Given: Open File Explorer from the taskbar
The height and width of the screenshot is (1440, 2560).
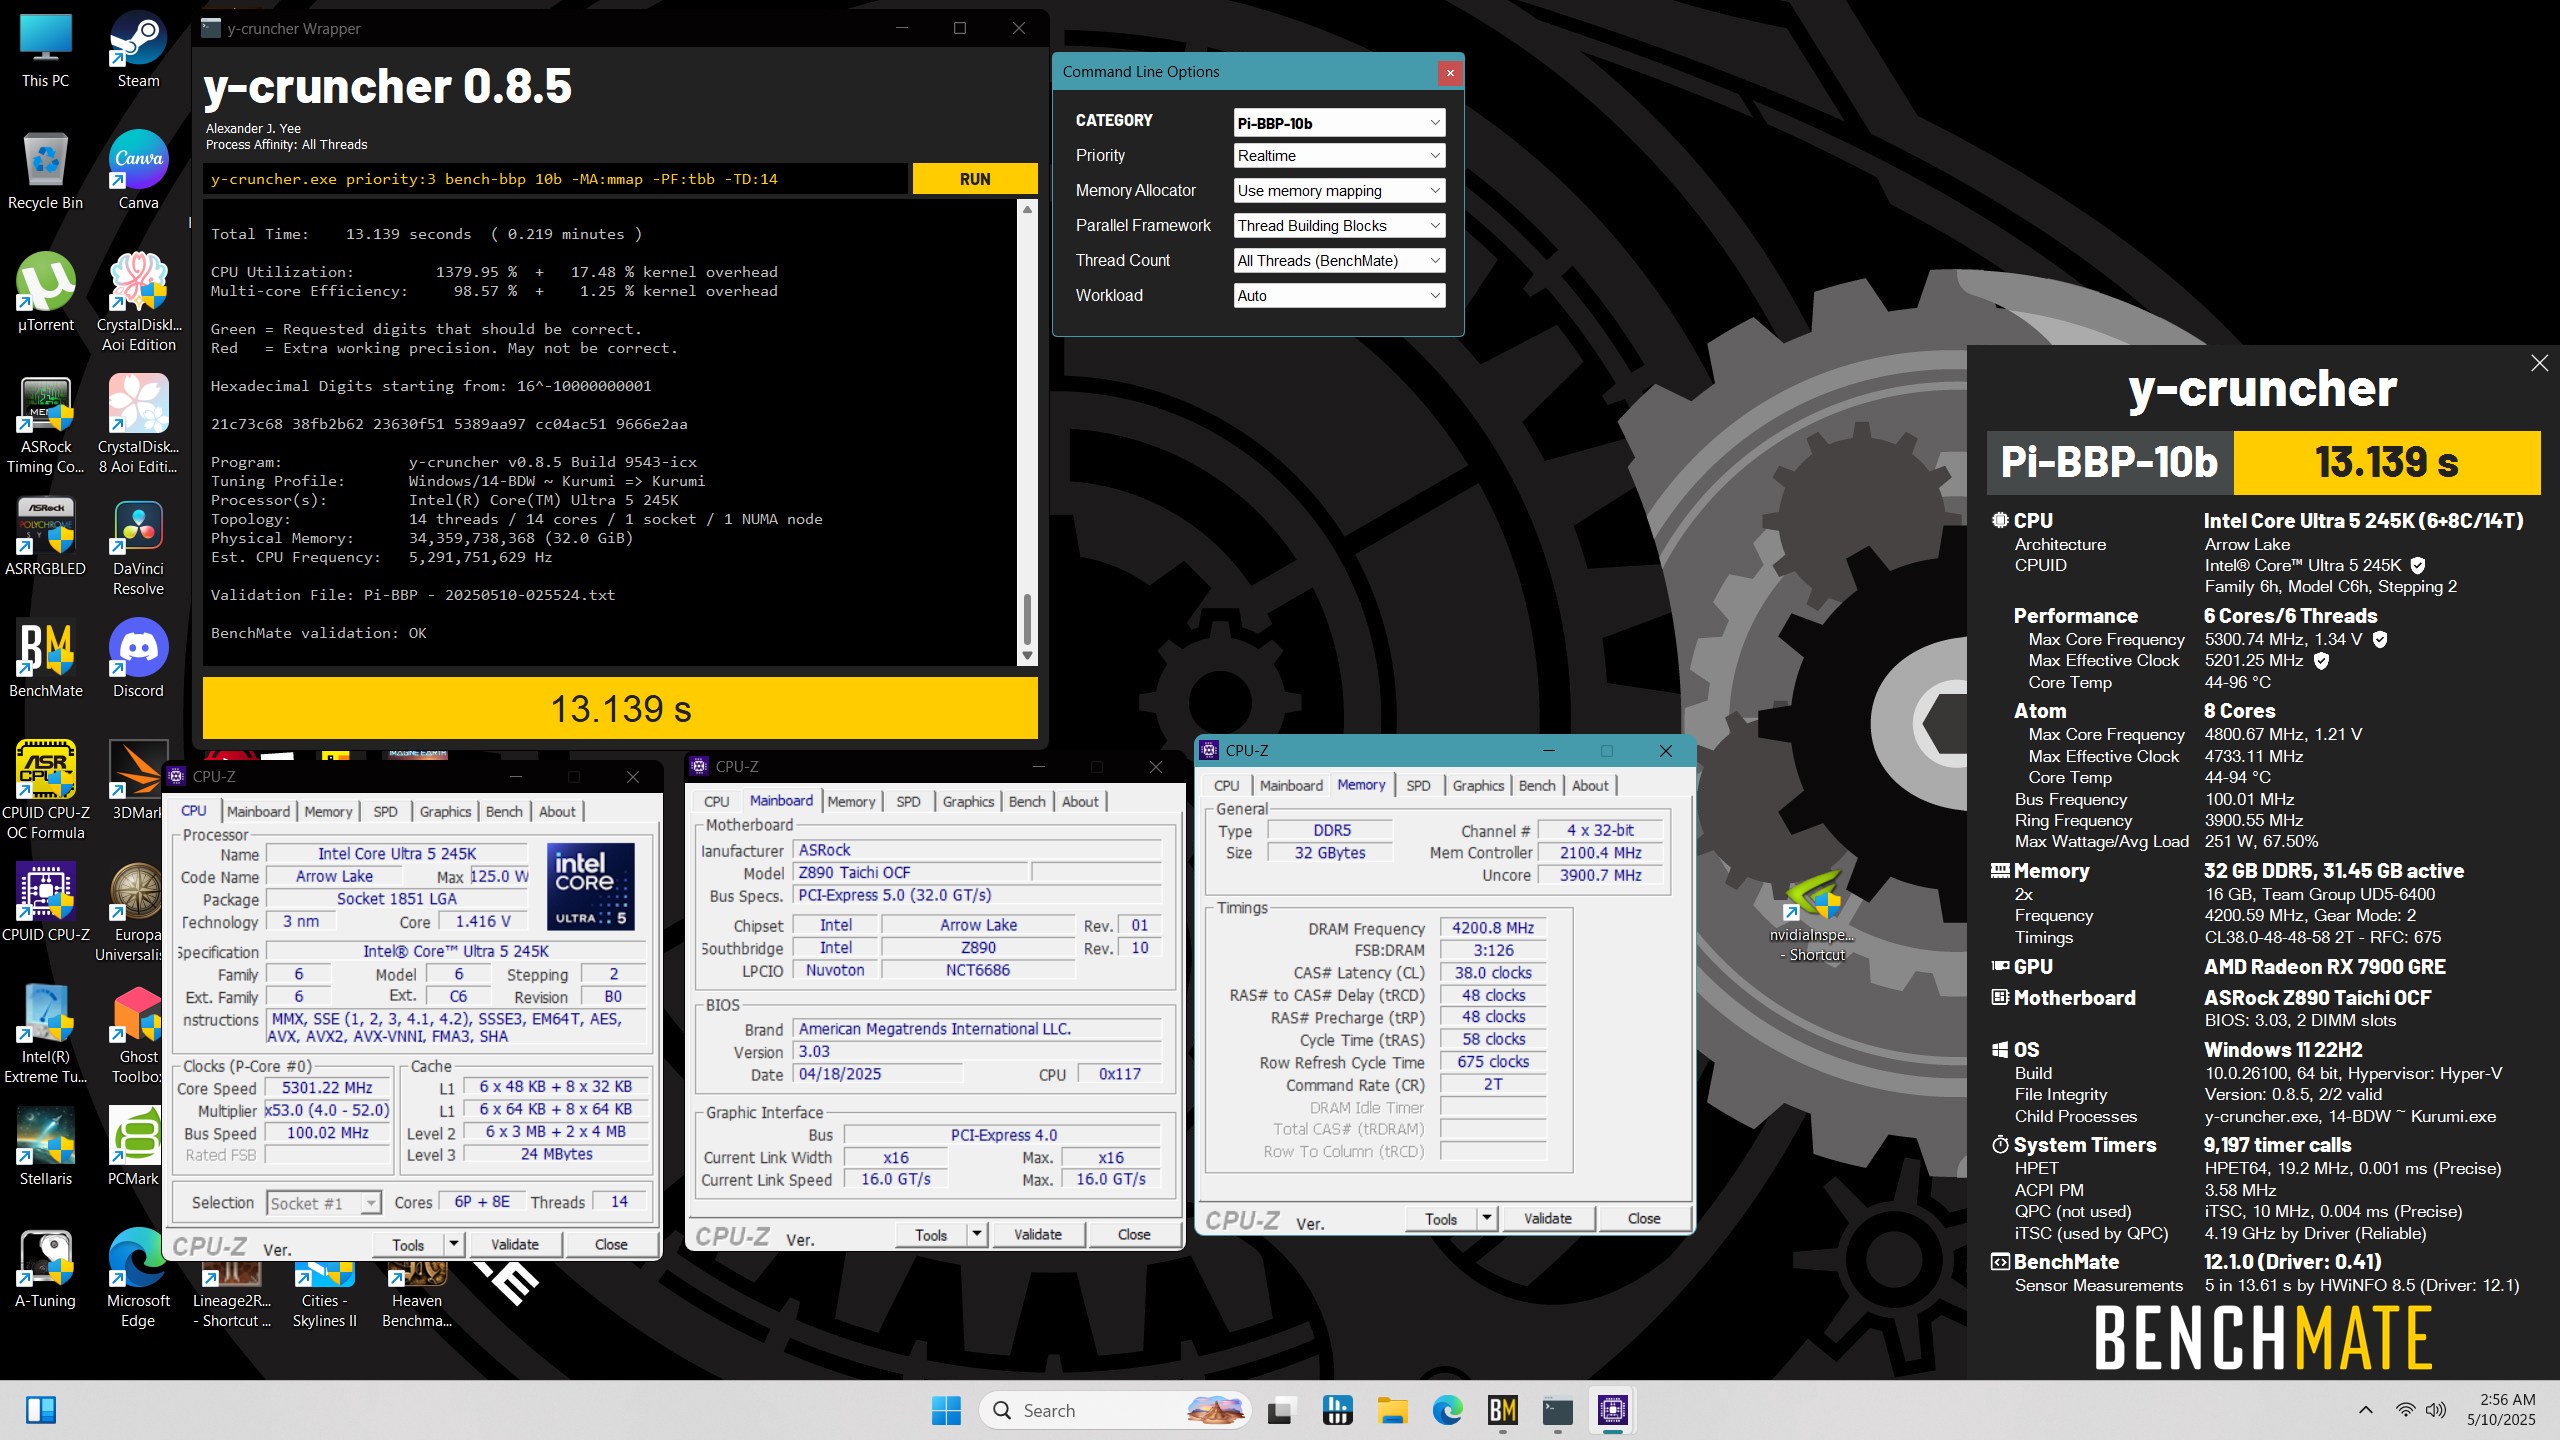Looking at the screenshot, I should coord(1392,1410).
